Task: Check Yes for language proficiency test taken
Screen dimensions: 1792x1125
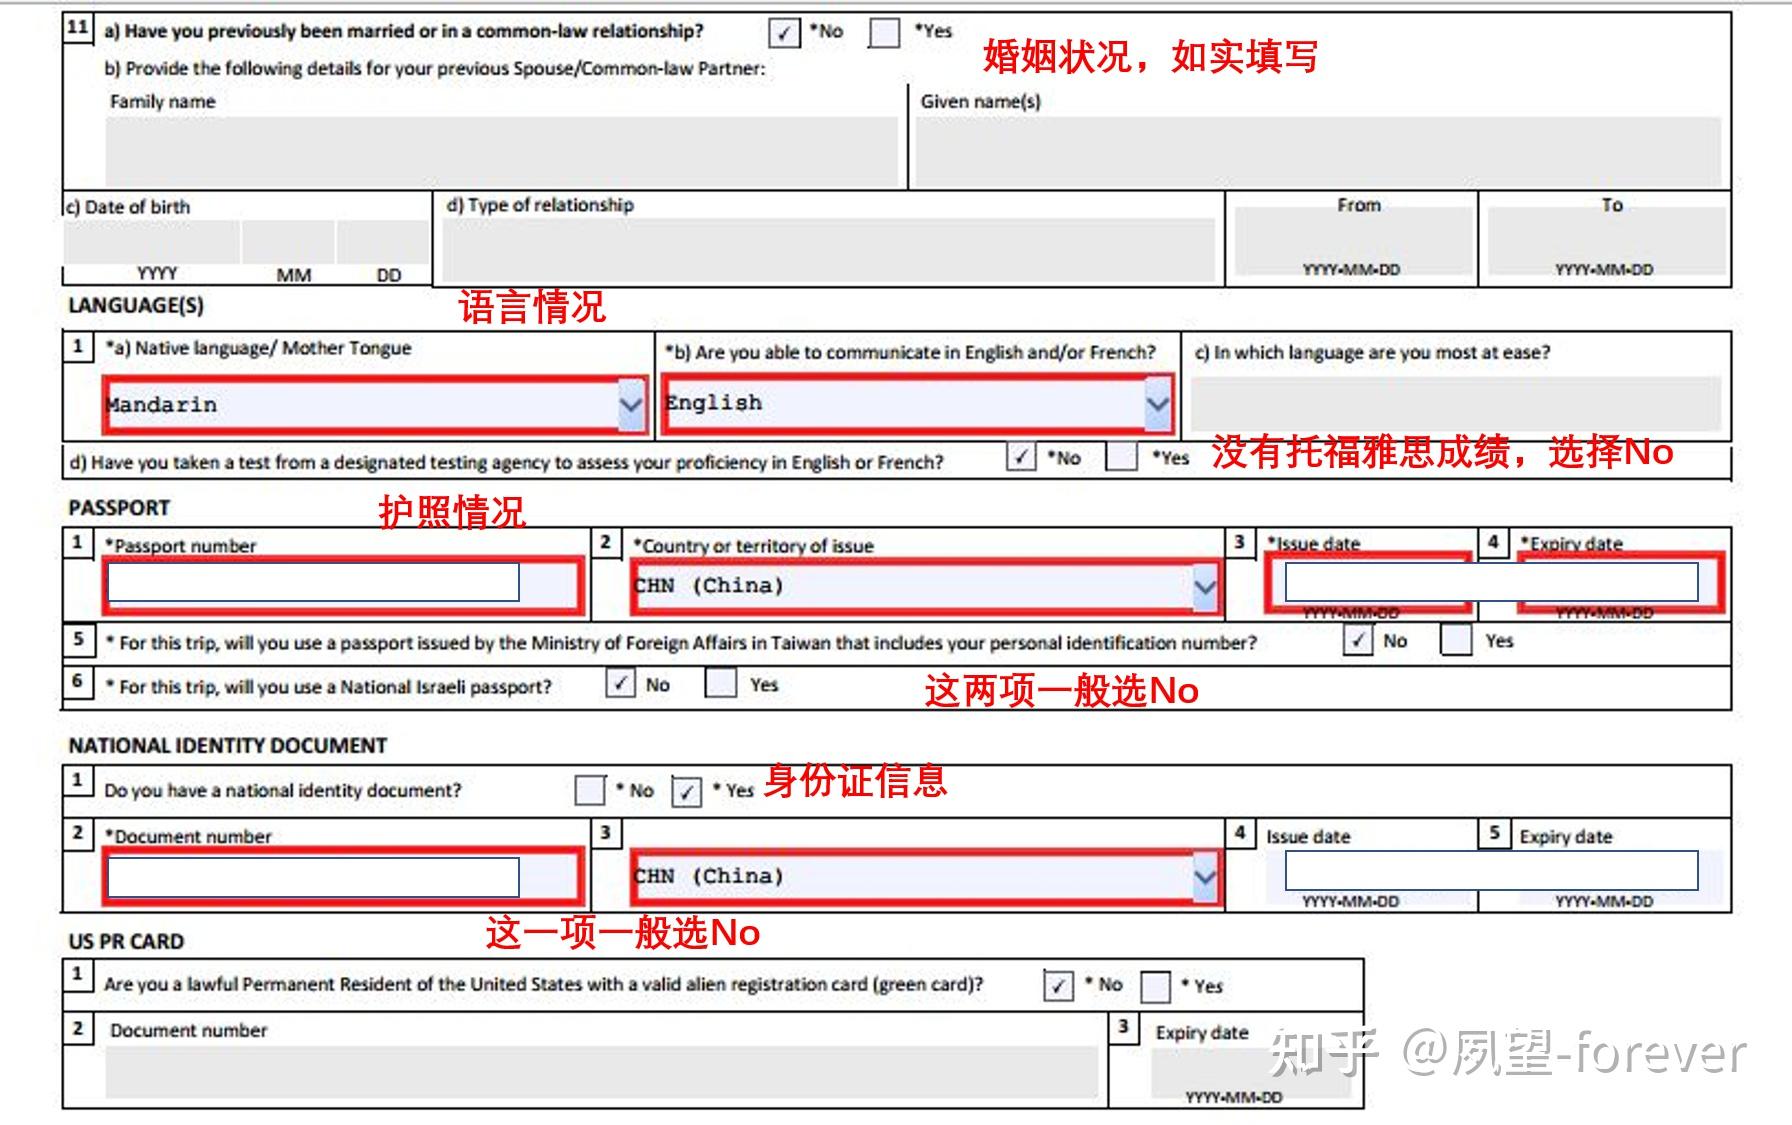Action: pos(1120,459)
